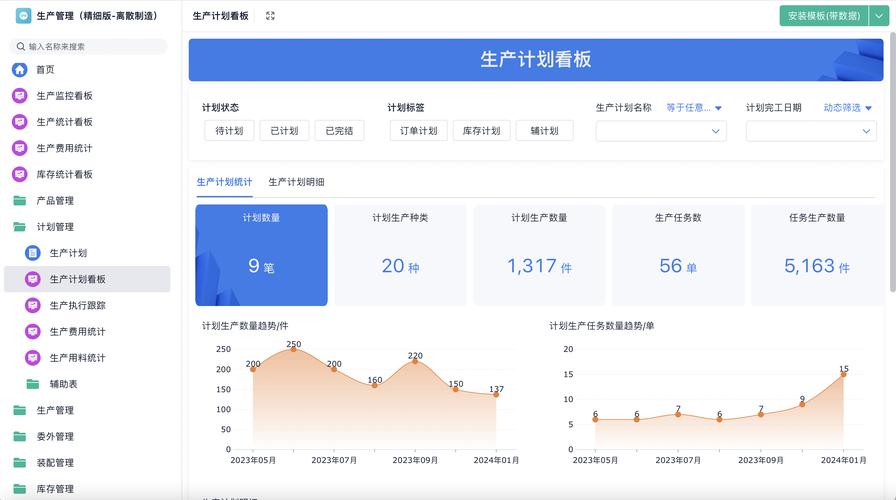Click the 计划生产数量趋势/件 chart title

[245, 326]
